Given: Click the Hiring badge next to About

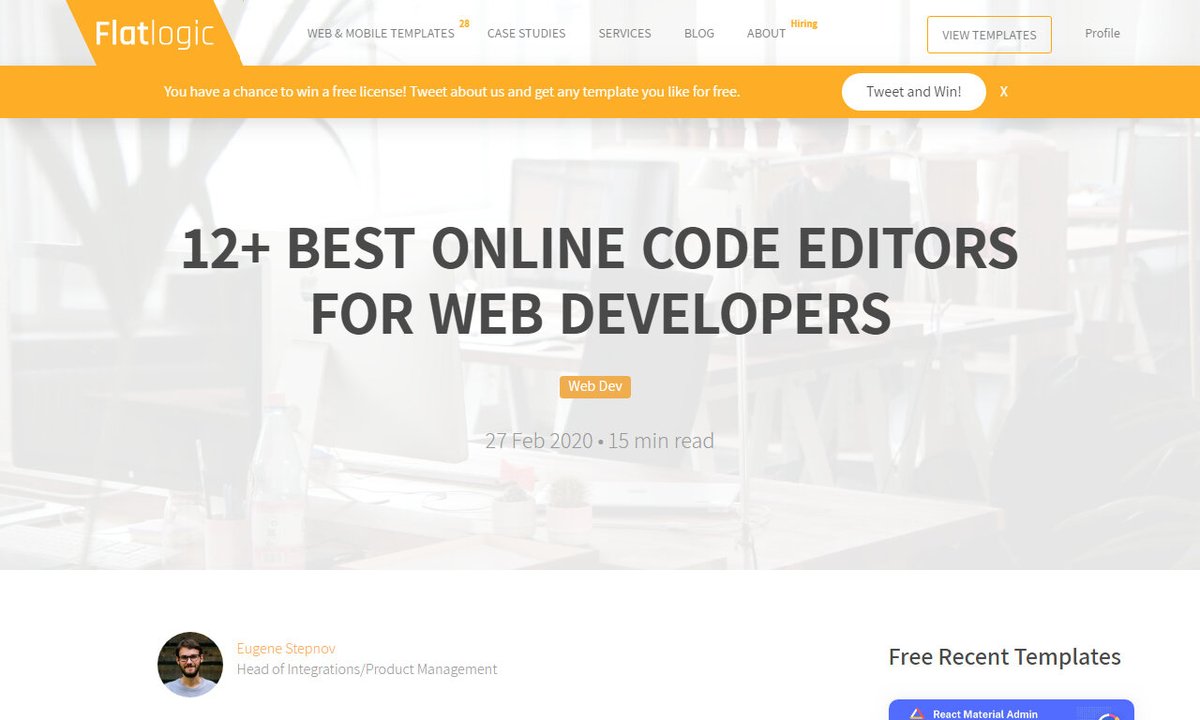Looking at the screenshot, I should 804,23.
